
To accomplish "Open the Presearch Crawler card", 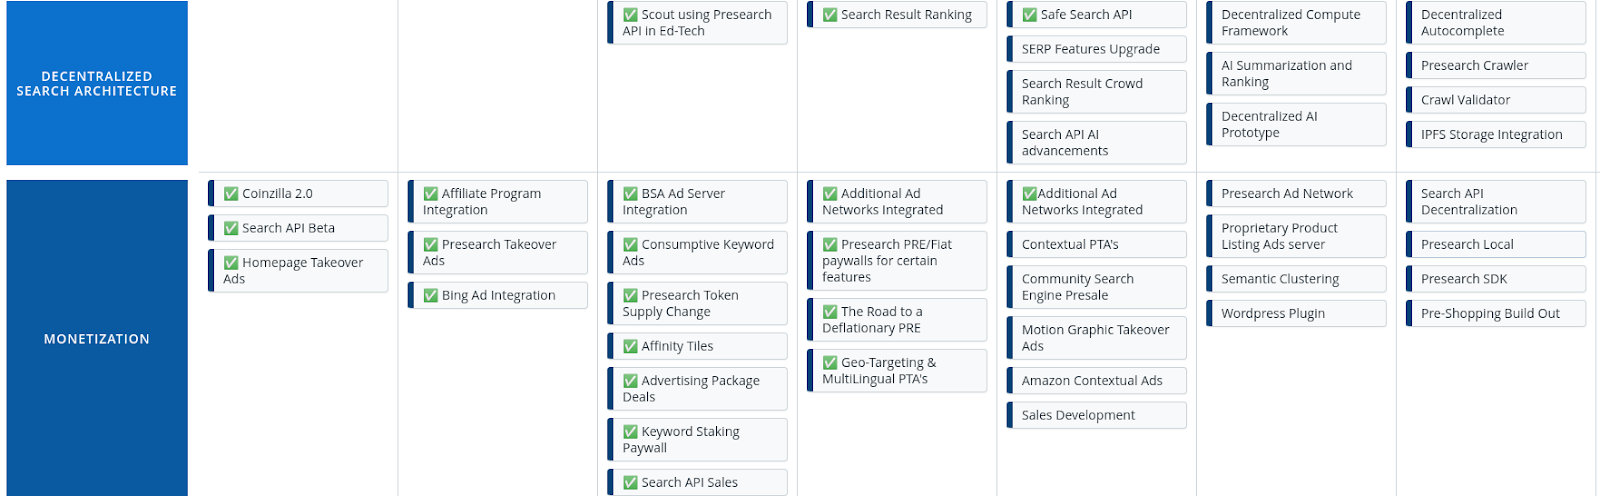I will point(1496,65).
